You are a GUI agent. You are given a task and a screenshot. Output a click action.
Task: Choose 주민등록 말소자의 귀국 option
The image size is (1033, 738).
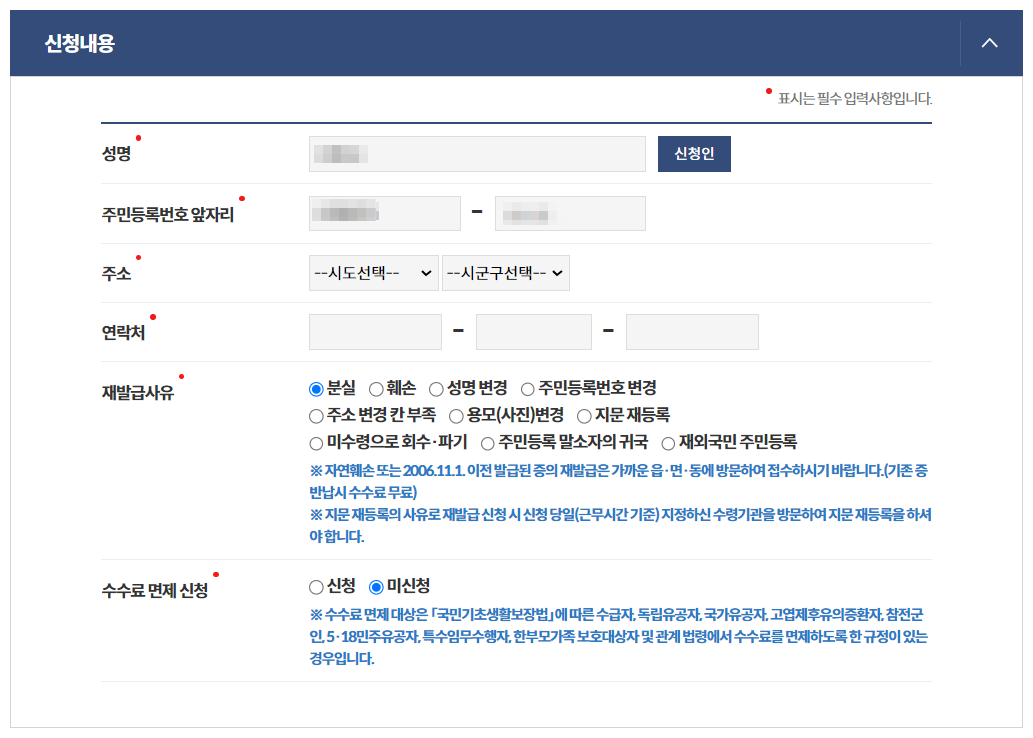click(488, 443)
